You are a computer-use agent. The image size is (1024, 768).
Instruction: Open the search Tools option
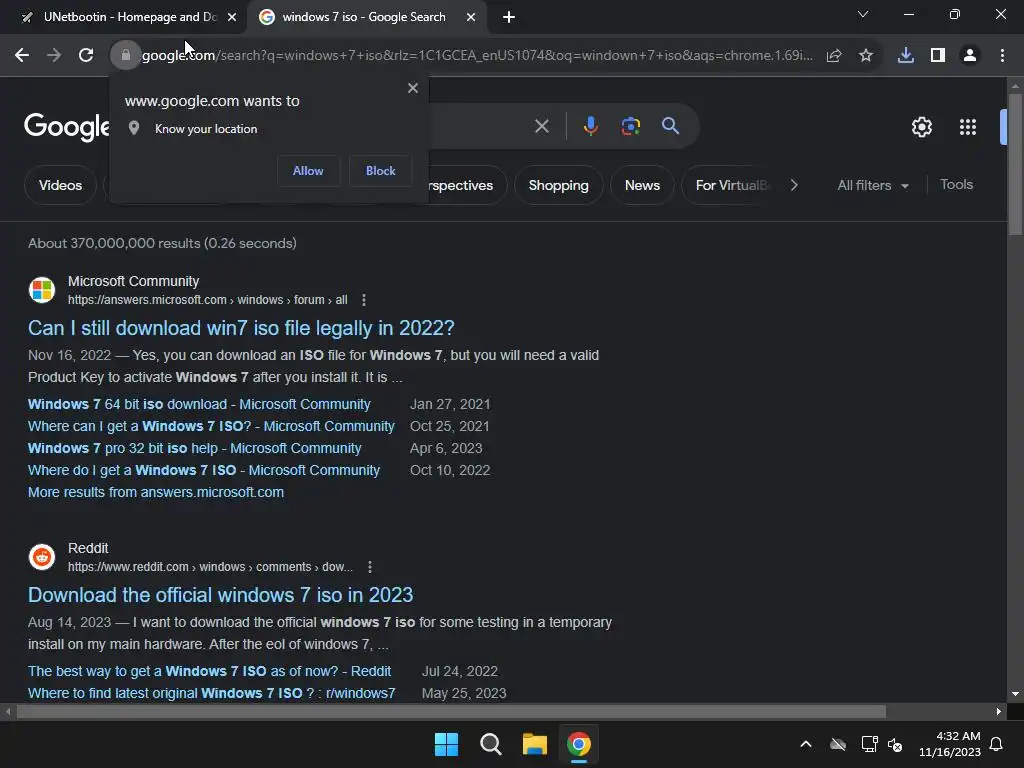click(x=956, y=185)
